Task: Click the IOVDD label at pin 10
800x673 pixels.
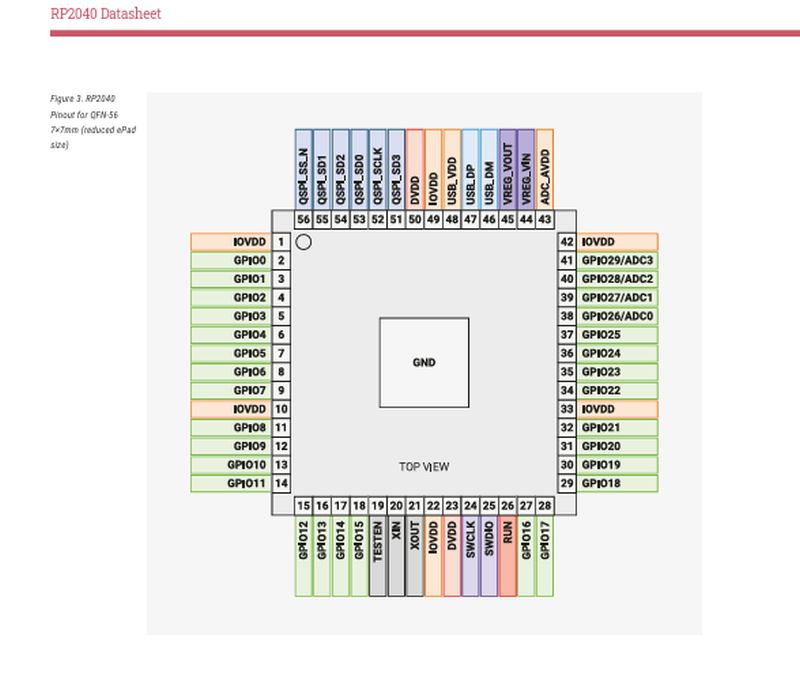Action: (x=231, y=409)
